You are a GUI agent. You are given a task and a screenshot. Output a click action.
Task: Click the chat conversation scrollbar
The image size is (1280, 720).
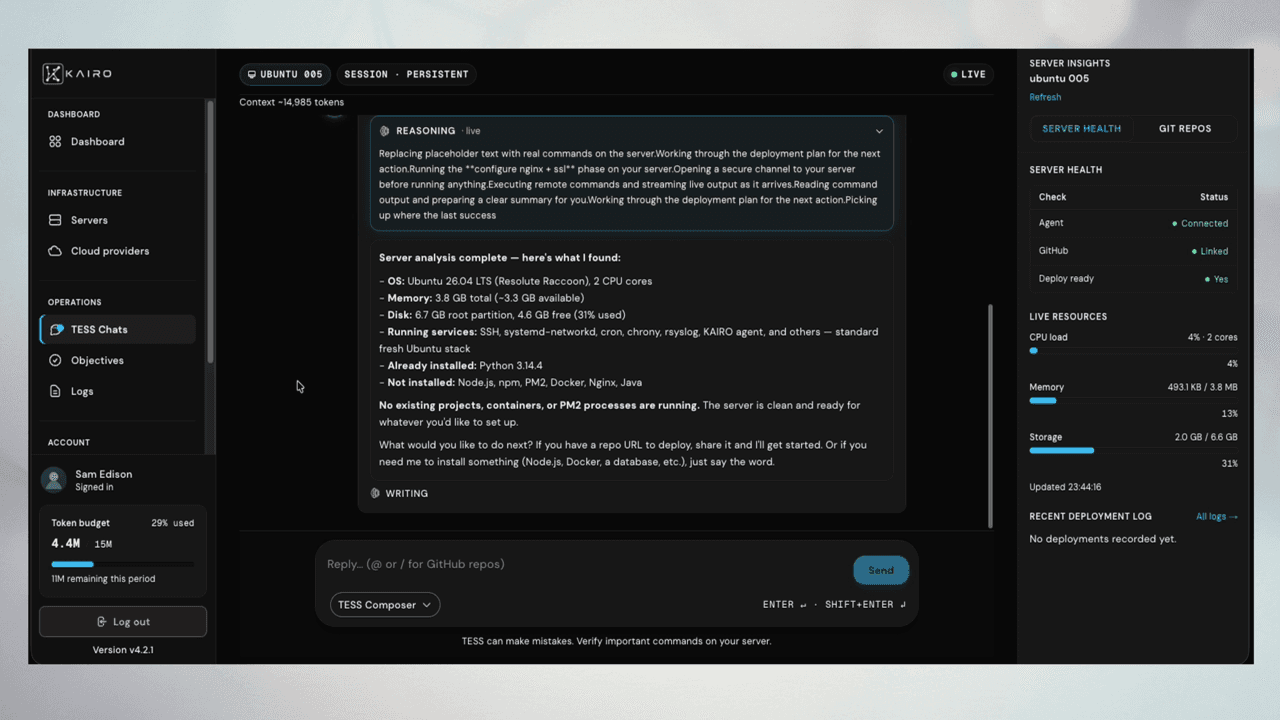pos(990,415)
